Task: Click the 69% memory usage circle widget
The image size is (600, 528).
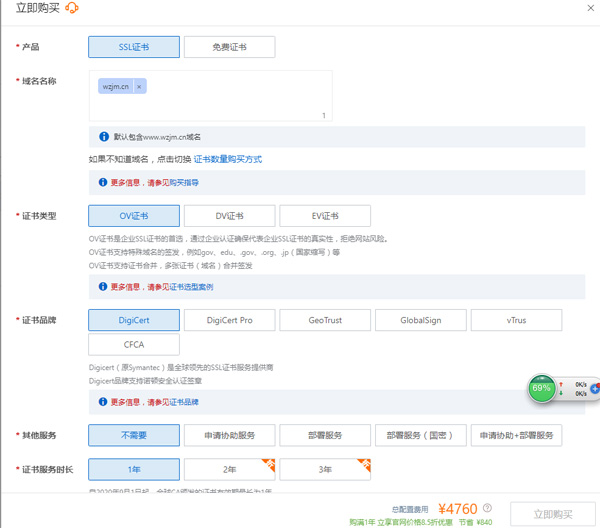Action: (541, 388)
